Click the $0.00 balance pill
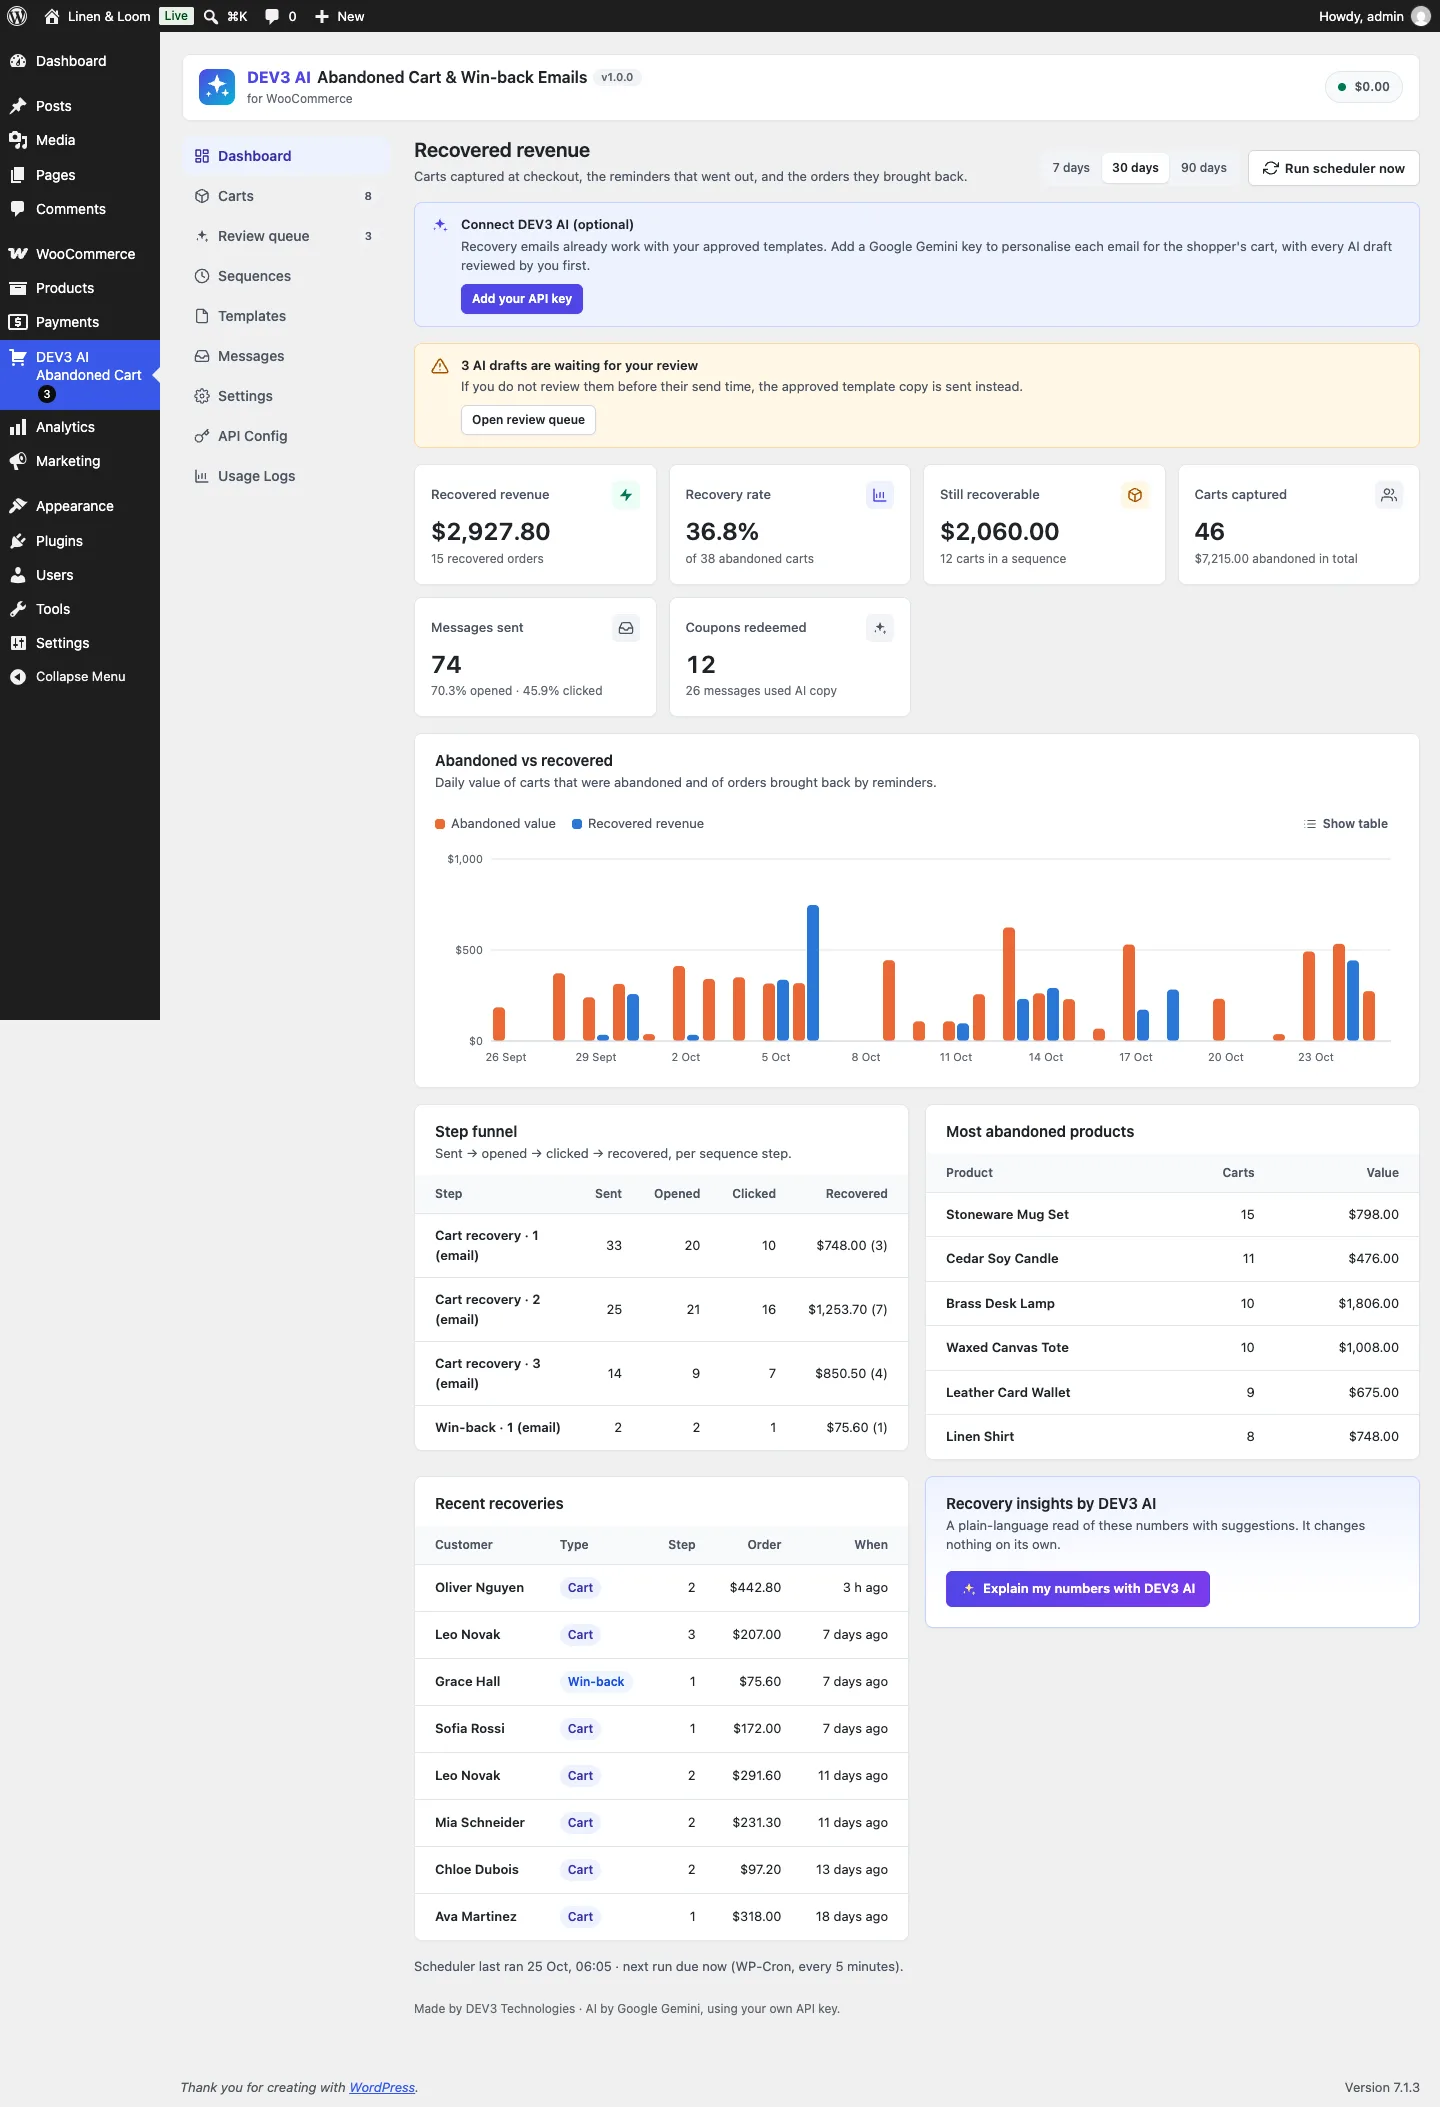1440x2107 pixels. (x=1364, y=87)
